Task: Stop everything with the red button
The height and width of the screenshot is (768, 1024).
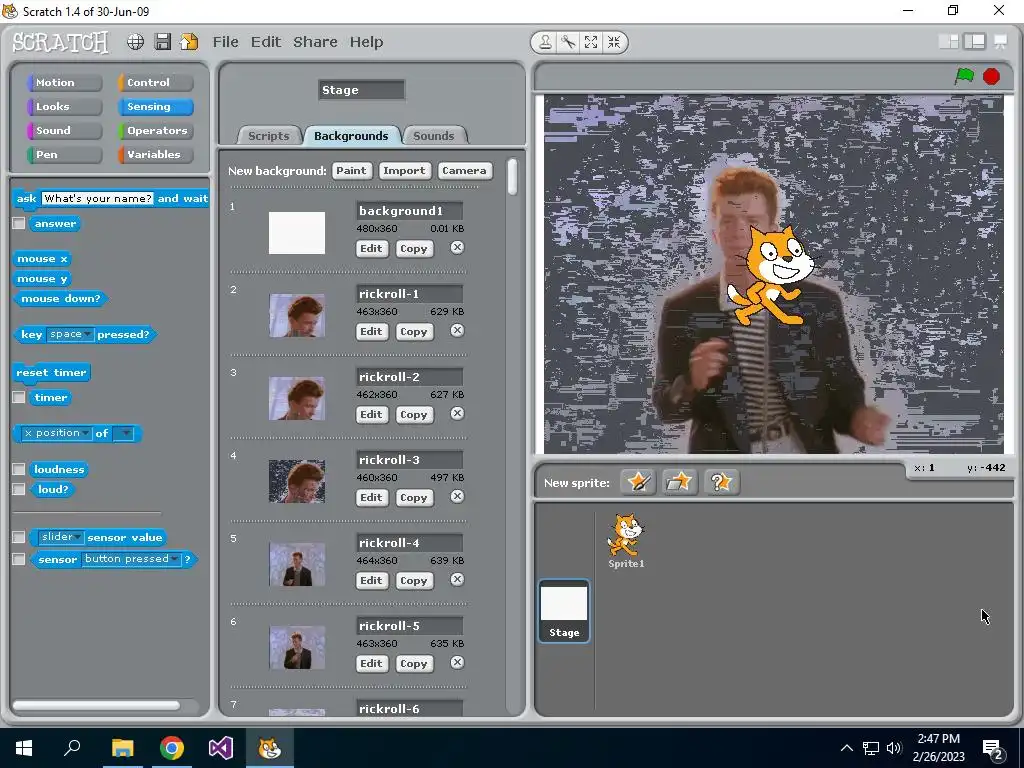Action: (991, 76)
